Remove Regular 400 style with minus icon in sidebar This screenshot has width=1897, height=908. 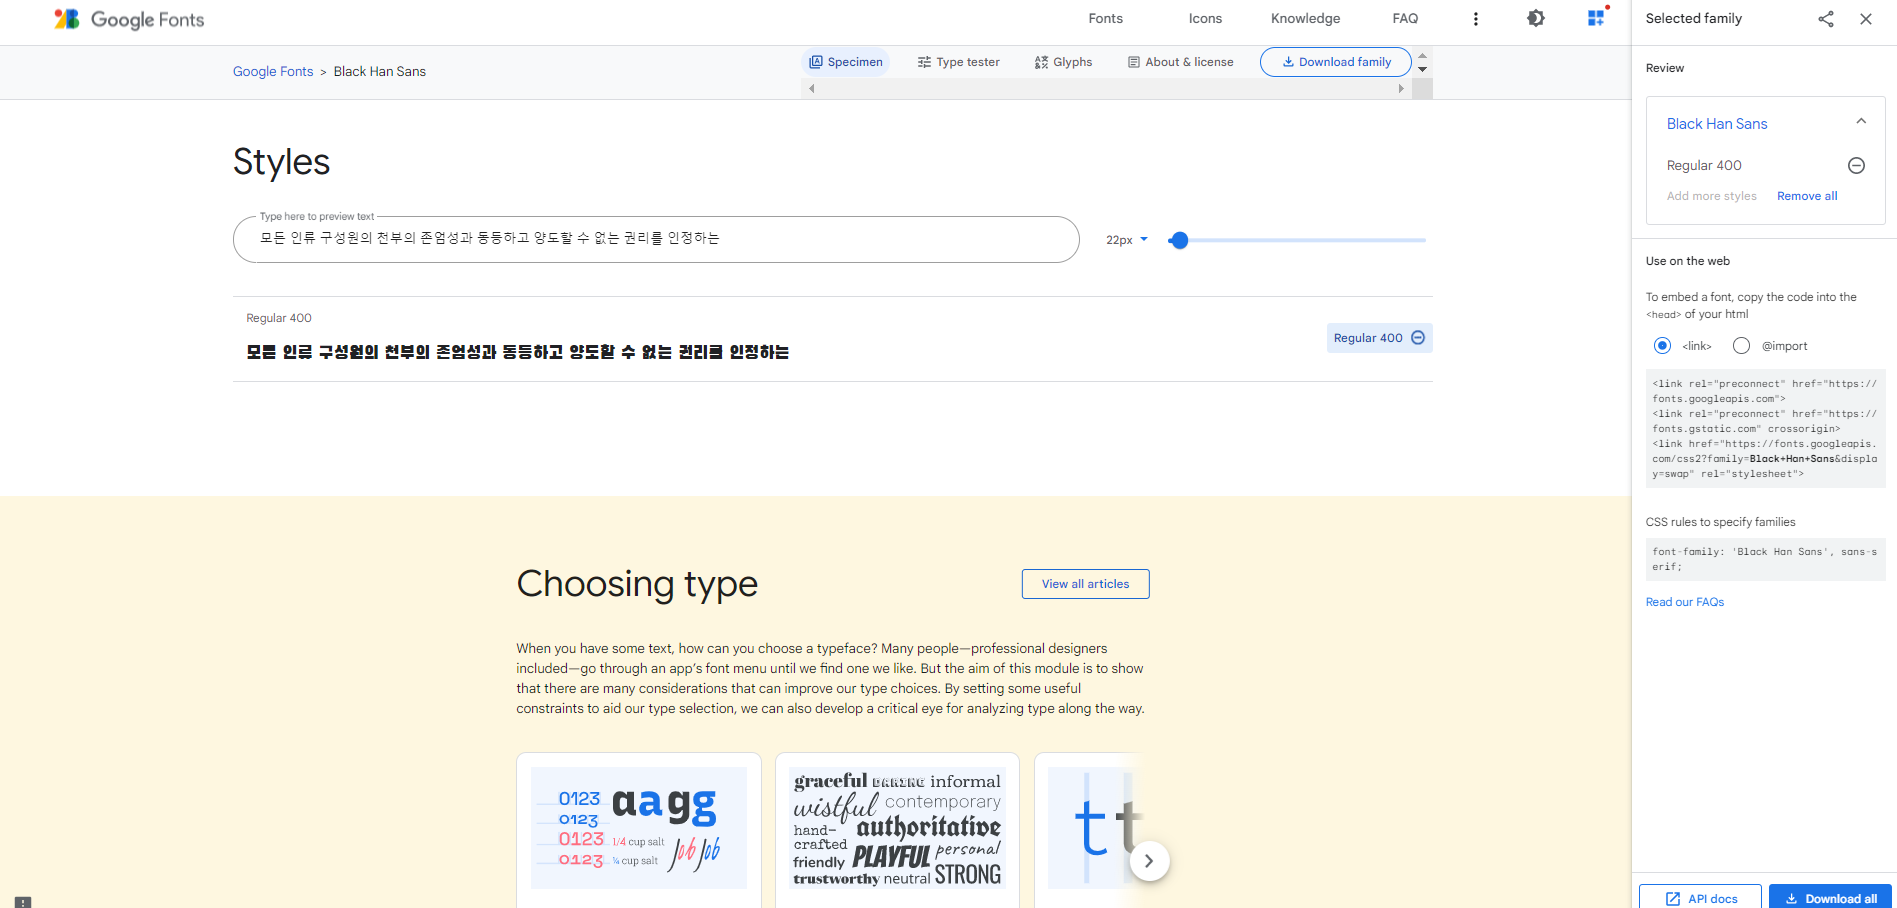1856,166
